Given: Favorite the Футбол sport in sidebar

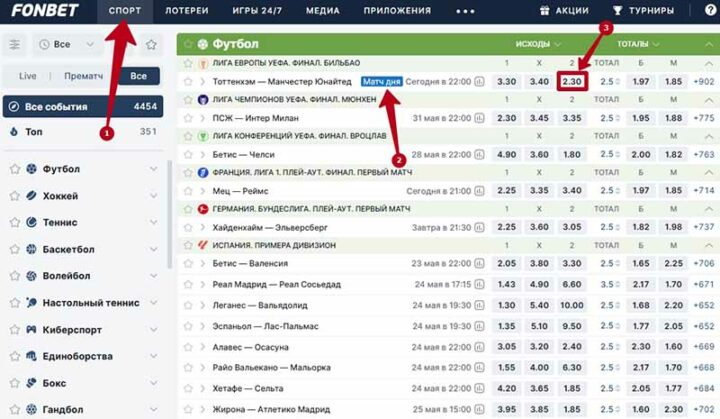Looking at the screenshot, I should coord(14,169).
